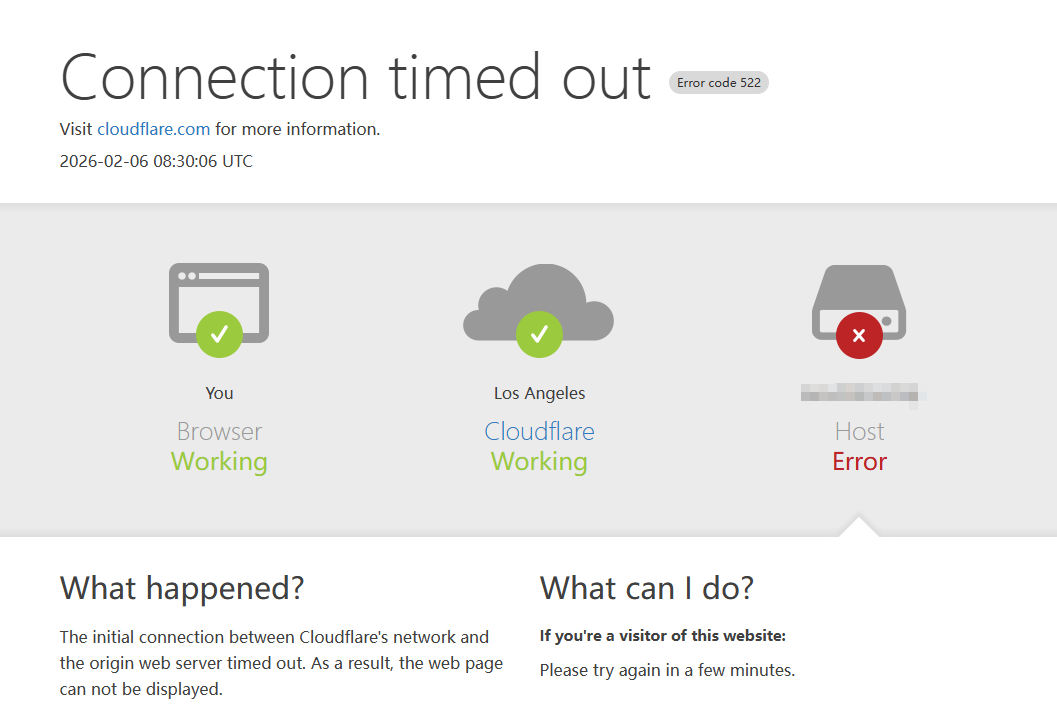Open the cloudflare.com link
Viewport: 1057px width, 710px height.
[154, 129]
